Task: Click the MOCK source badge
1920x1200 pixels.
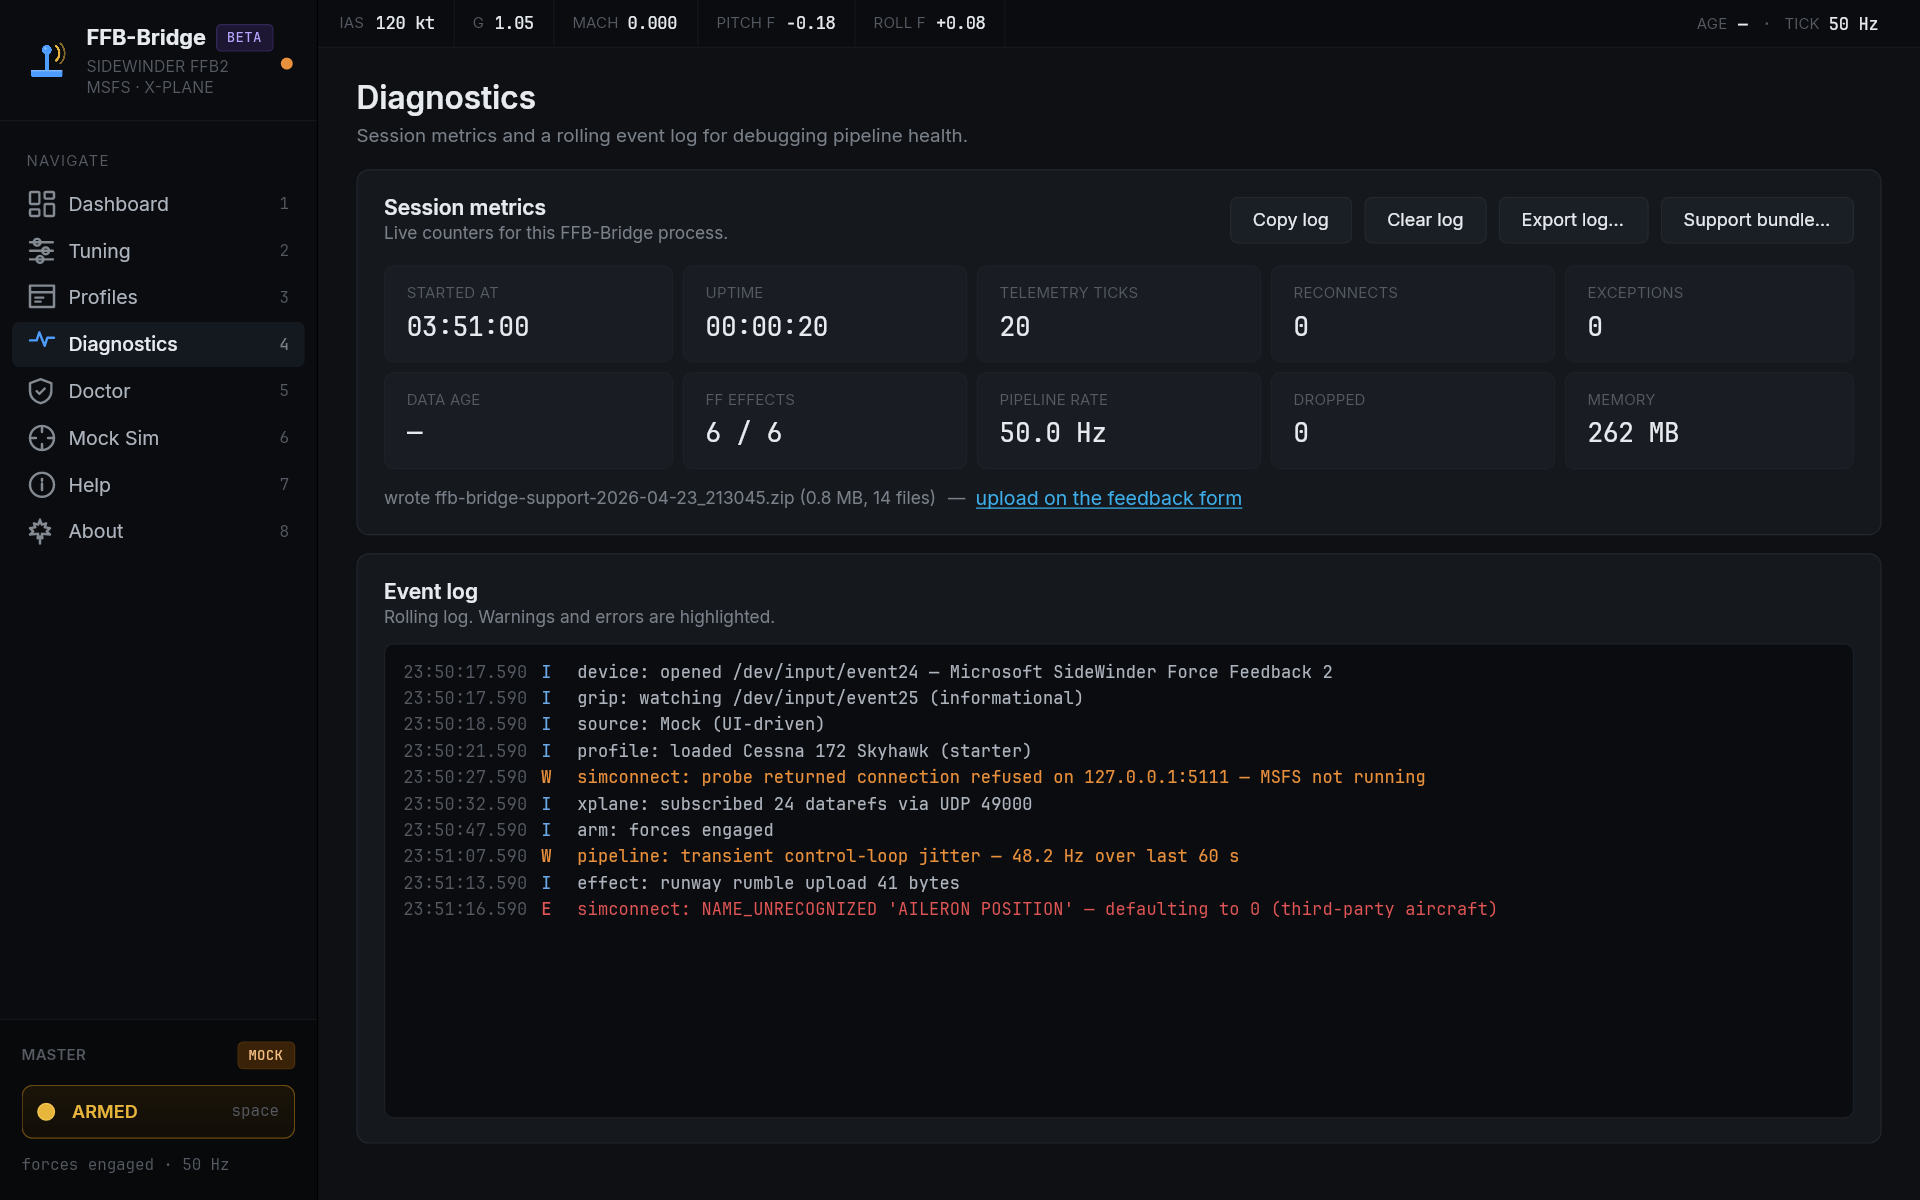Action: (x=265, y=1055)
